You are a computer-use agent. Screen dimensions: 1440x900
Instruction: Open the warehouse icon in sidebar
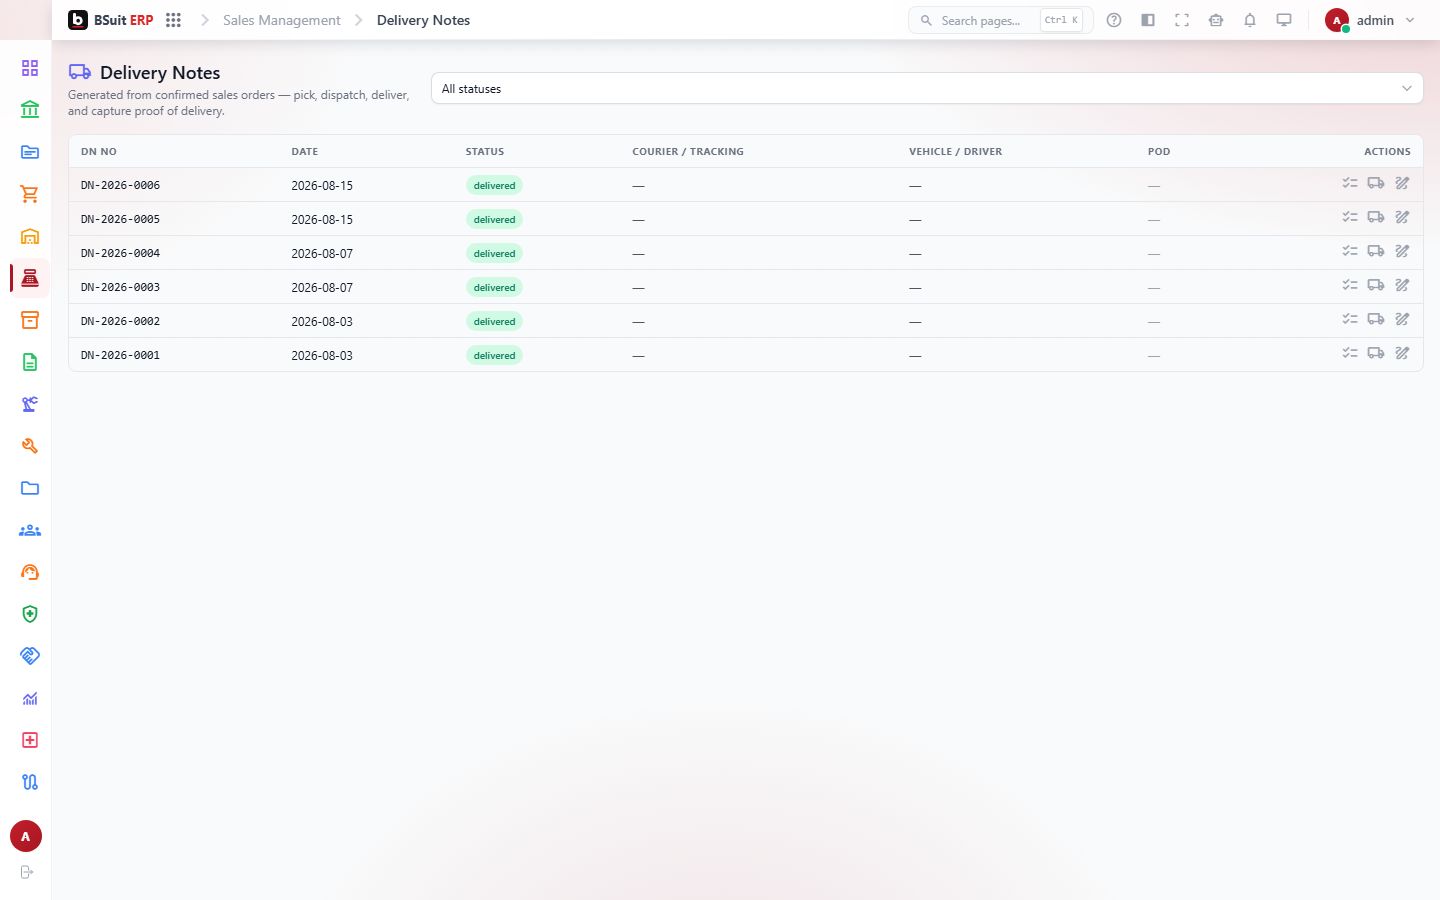[x=30, y=236]
